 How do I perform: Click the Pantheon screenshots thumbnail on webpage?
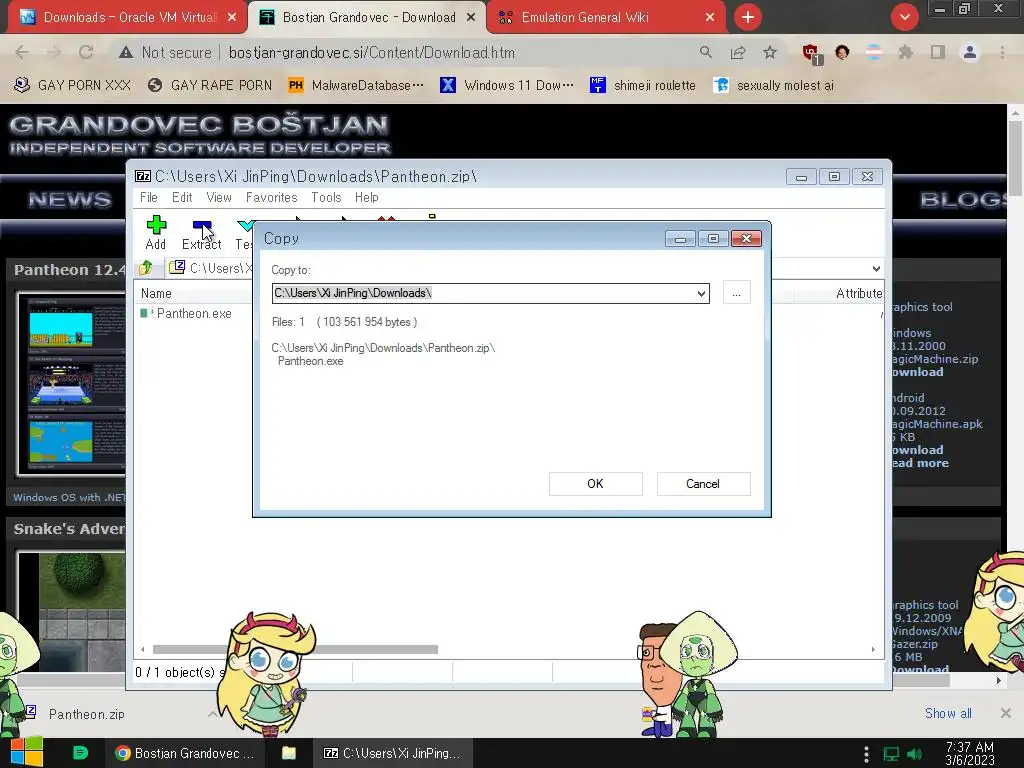click(x=72, y=384)
